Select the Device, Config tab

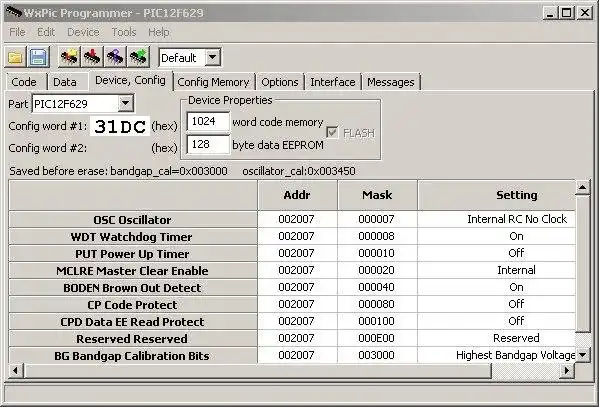pos(130,81)
